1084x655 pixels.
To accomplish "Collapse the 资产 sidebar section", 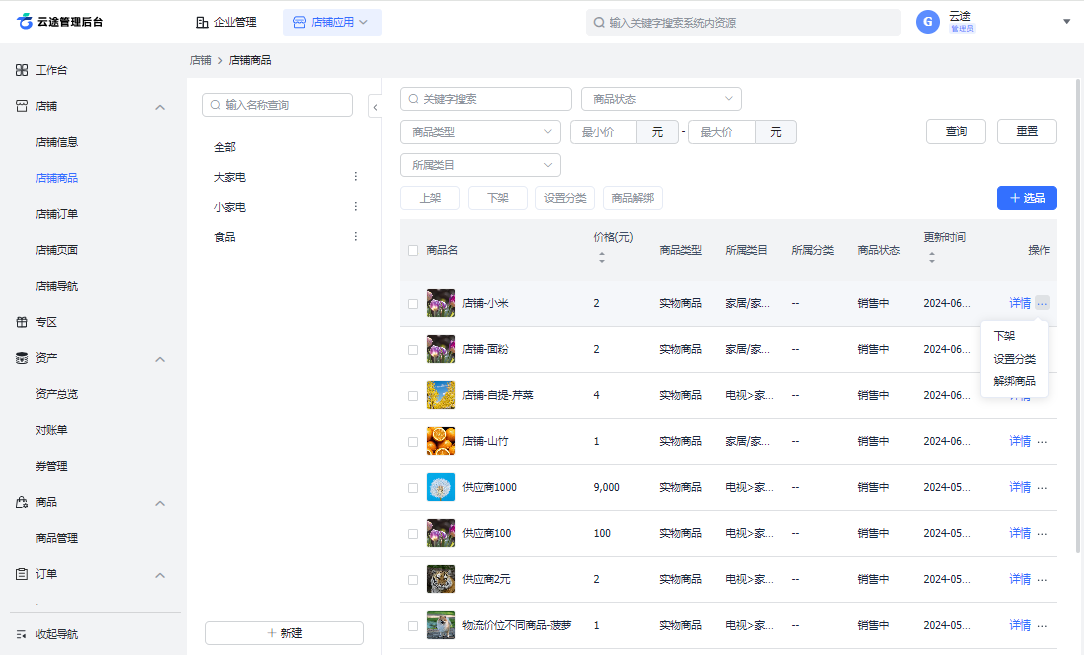I will pyautogui.click(x=160, y=359).
